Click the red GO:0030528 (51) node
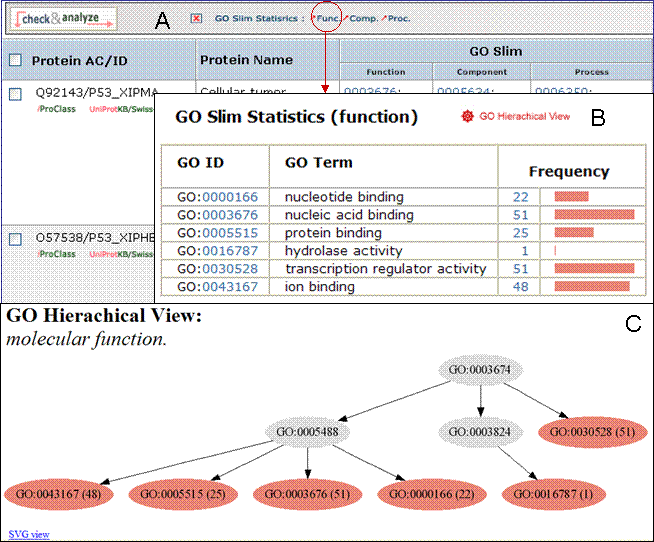Image resolution: width=654 pixels, height=542 pixels. point(593,433)
